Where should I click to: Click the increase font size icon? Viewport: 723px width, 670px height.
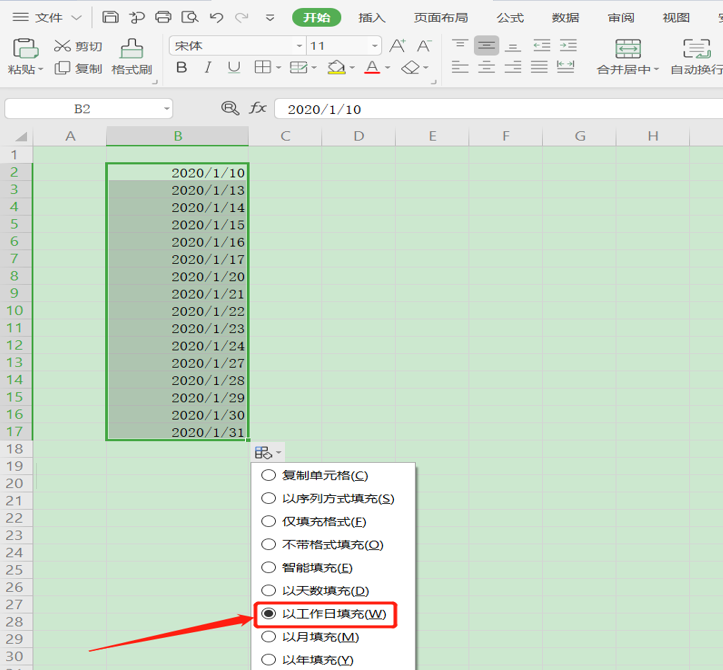coord(397,46)
